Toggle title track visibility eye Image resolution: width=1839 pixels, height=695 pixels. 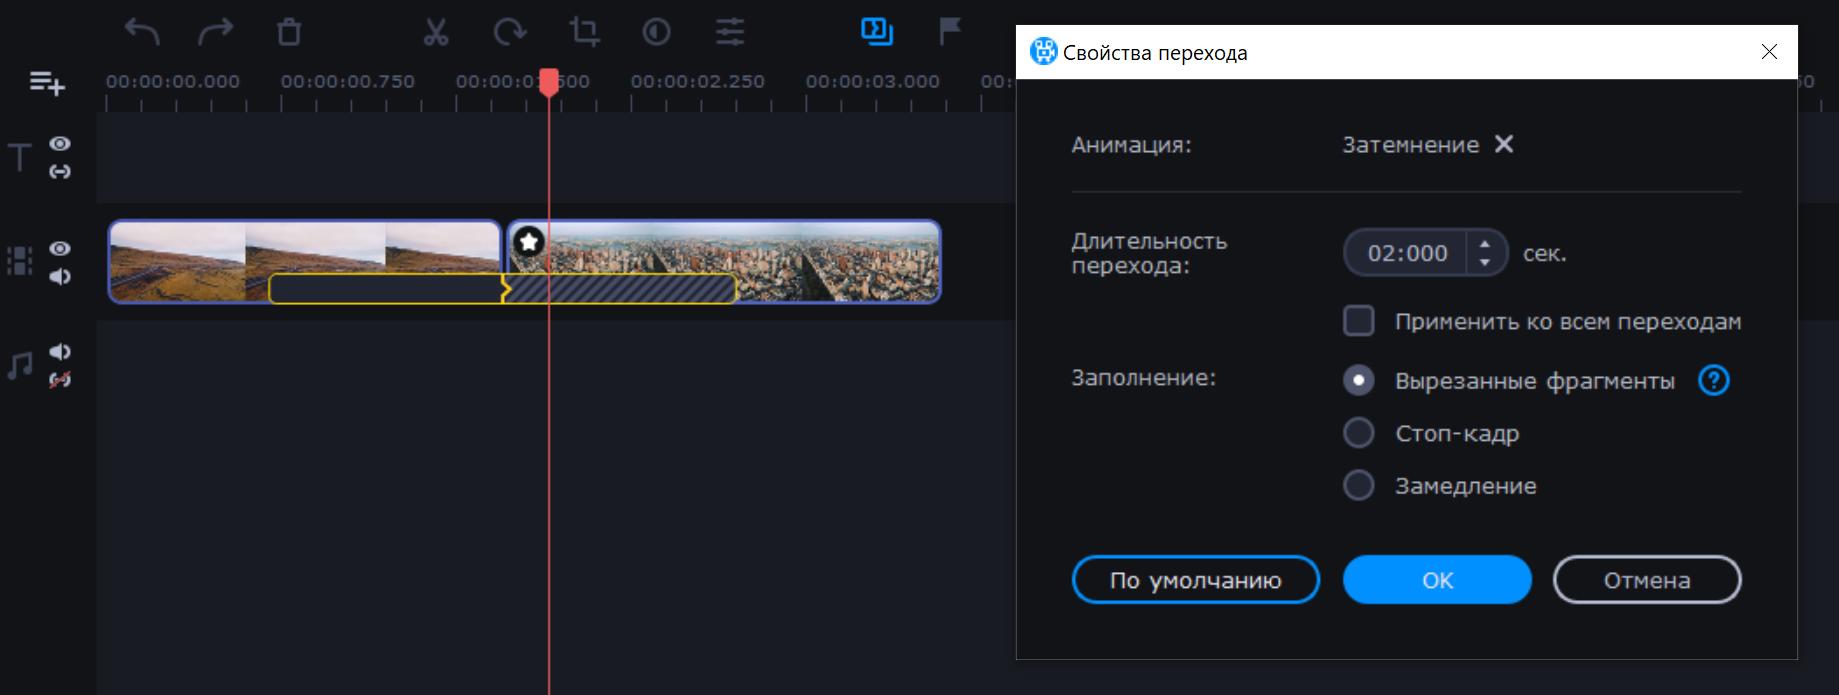click(x=60, y=144)
